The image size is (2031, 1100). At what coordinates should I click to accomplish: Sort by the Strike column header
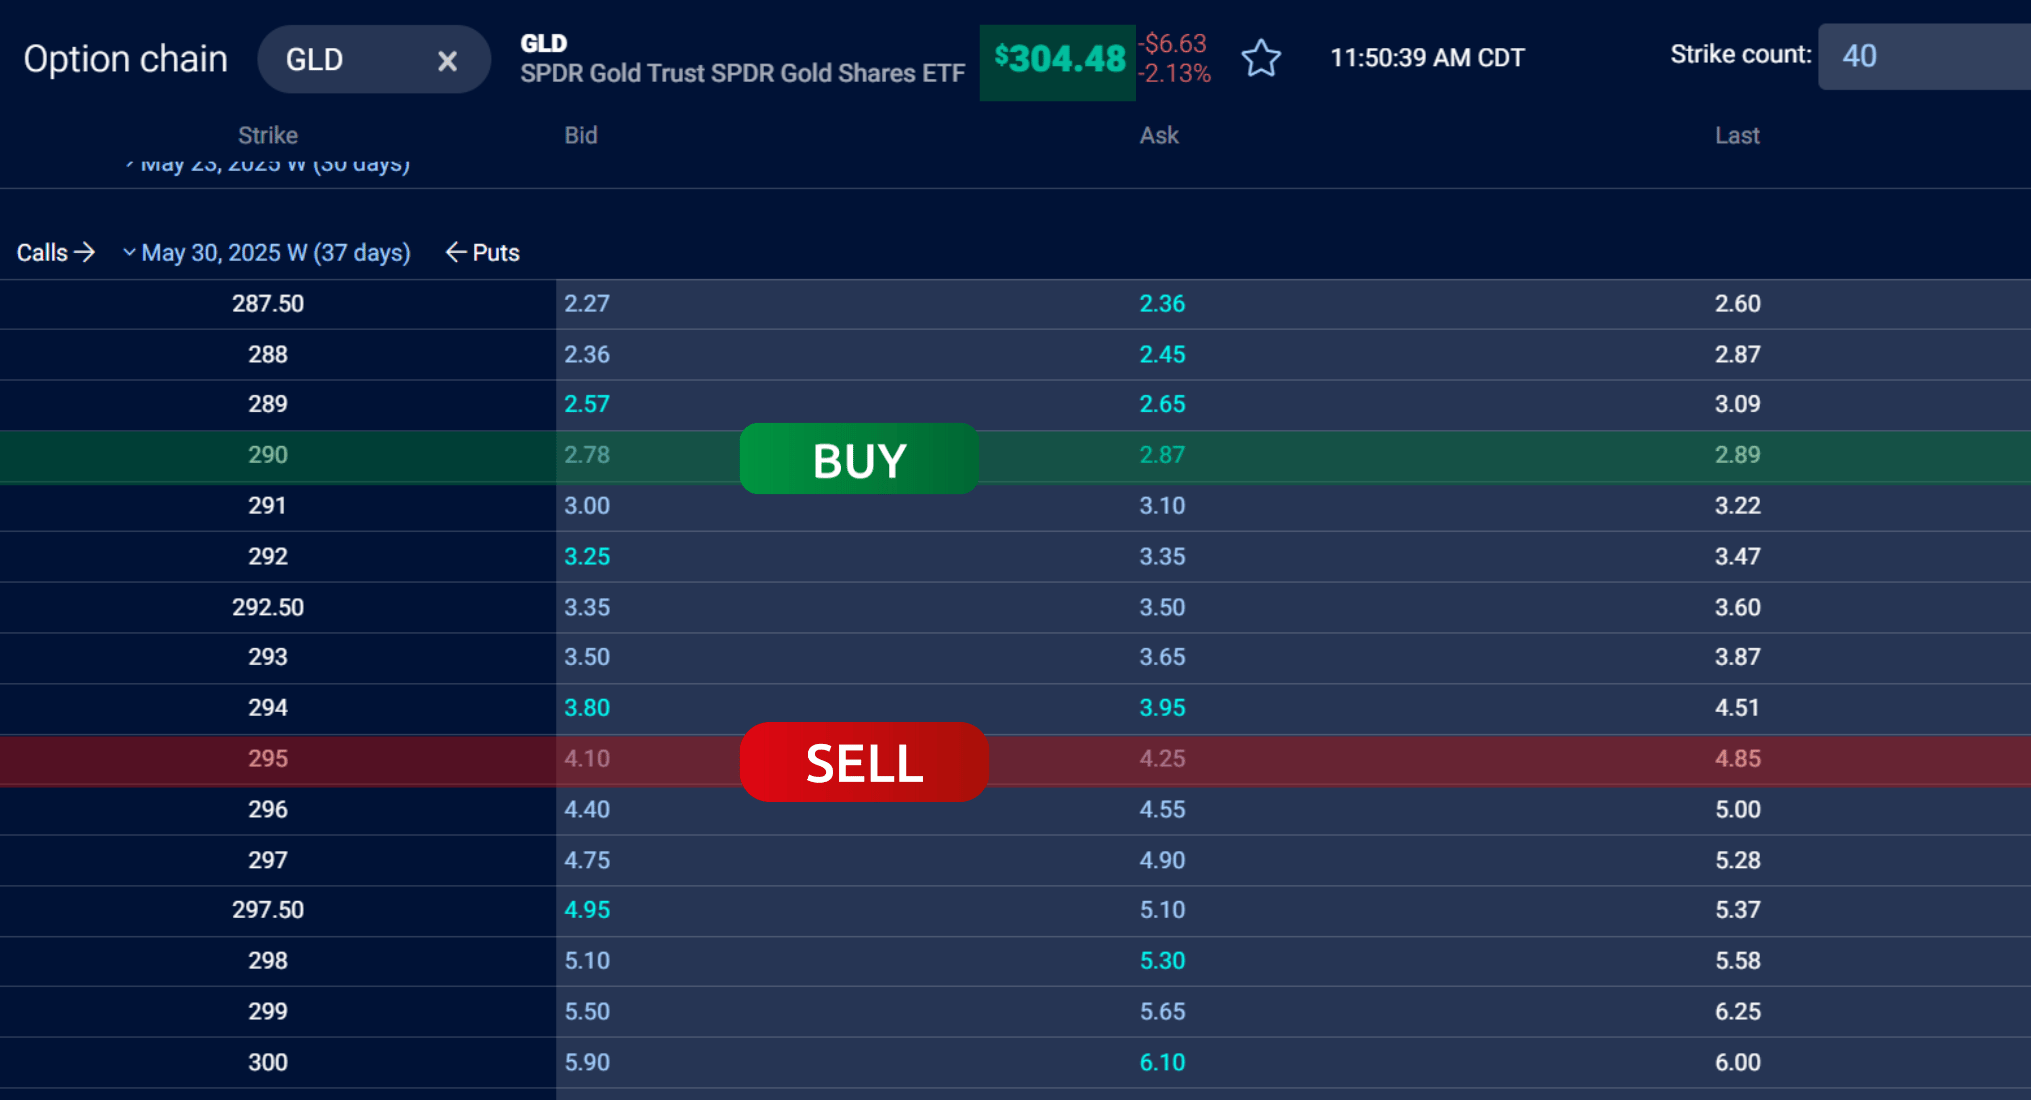coord(267,135)
